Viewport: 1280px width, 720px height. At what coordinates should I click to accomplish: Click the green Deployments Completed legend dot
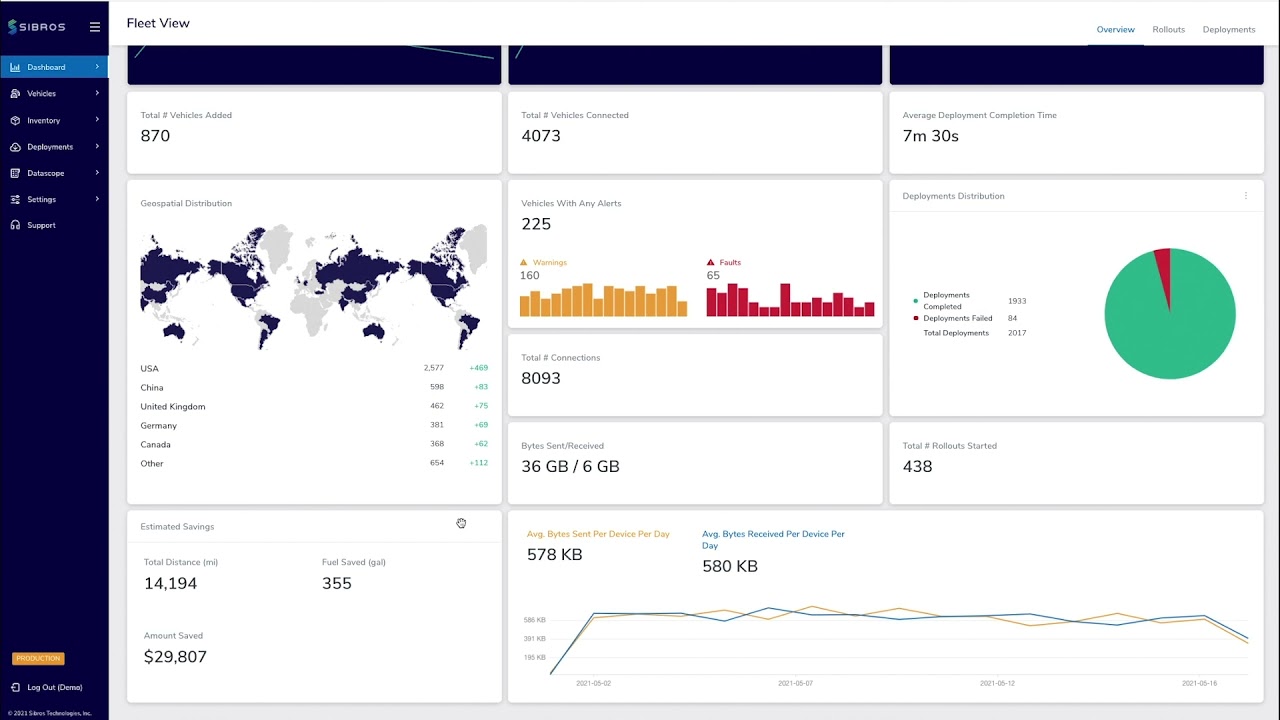(915, 300)
